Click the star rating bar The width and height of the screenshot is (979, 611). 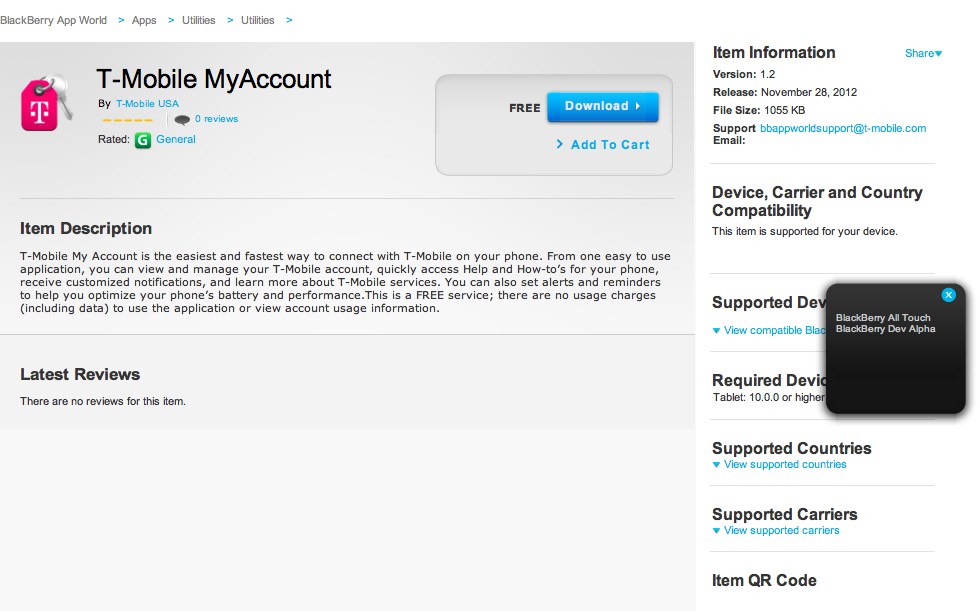tap(127, 120)
